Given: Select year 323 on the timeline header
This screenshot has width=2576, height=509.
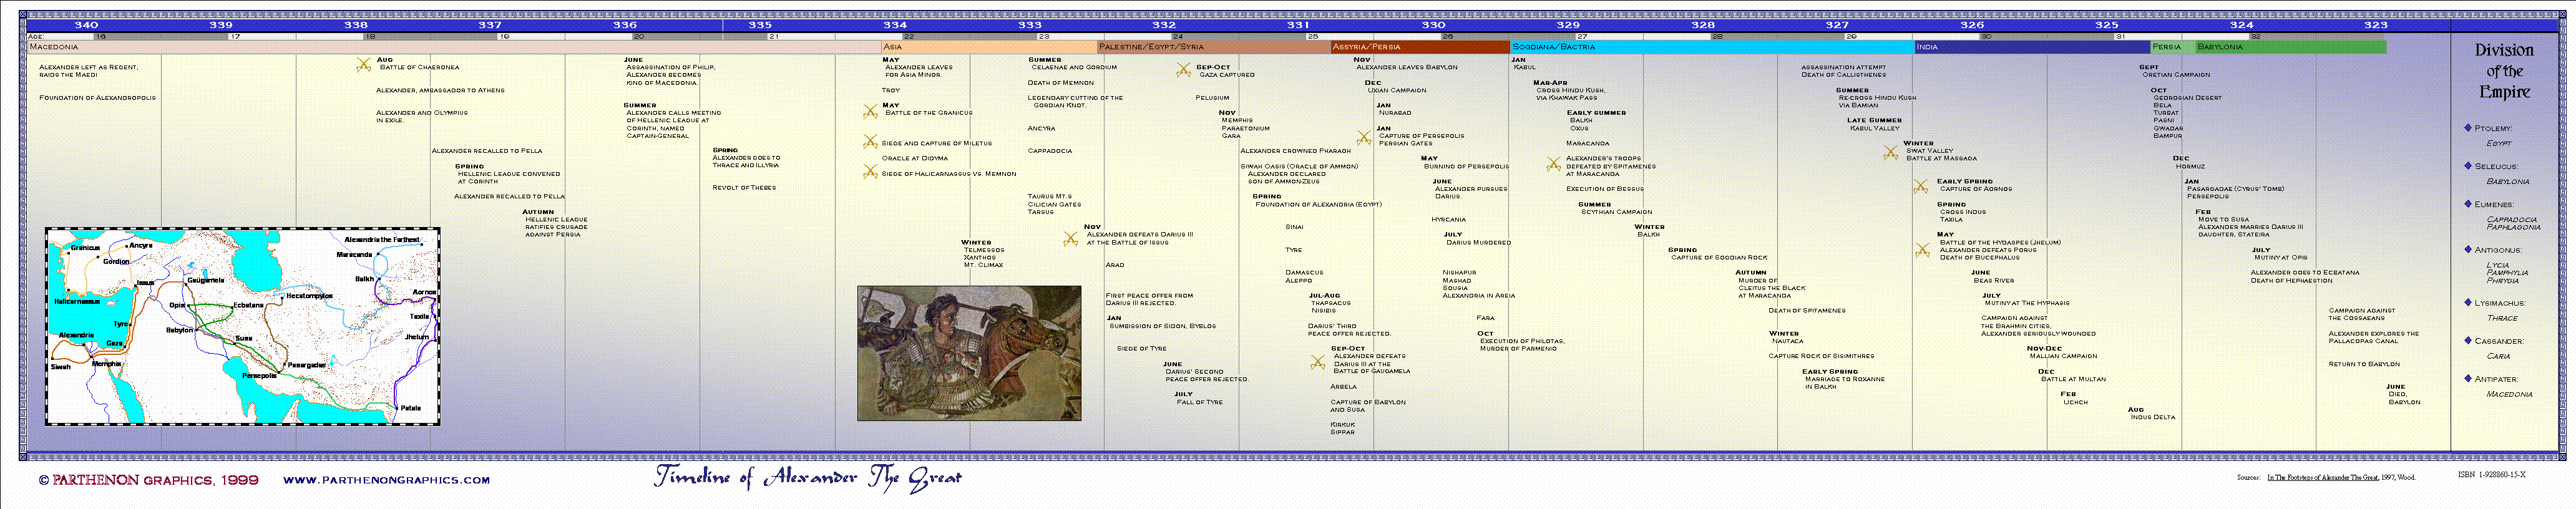Looking at the screenshot, I should click(2376, 25).
